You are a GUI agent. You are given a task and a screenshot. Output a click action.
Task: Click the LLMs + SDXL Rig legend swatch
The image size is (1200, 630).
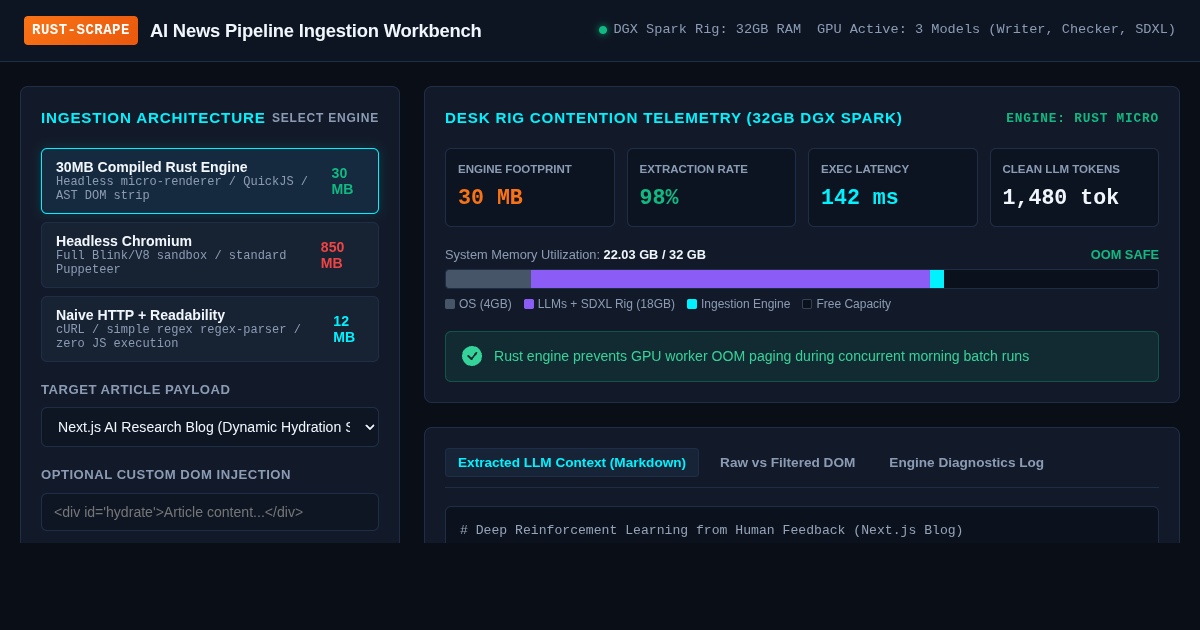pyautogui.click(x=529, y=304)
